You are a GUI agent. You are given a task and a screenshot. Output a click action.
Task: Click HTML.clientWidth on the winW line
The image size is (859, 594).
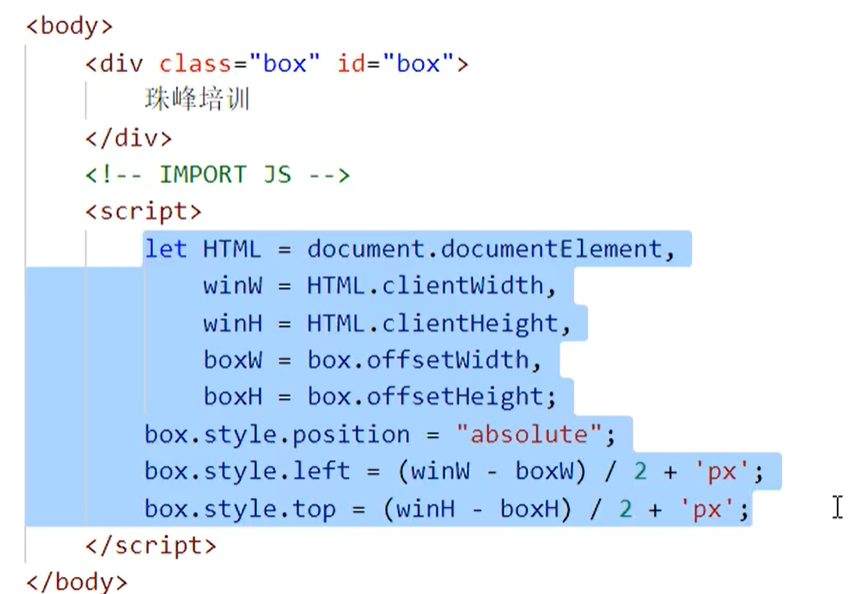[x=425, y=286]
